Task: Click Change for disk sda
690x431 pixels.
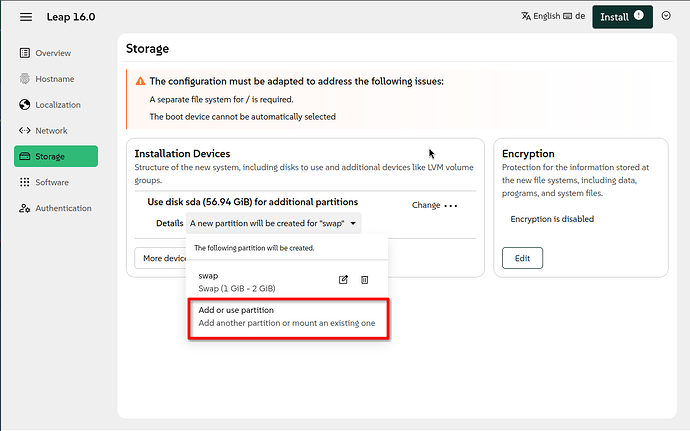Action: tap(426, 205)
